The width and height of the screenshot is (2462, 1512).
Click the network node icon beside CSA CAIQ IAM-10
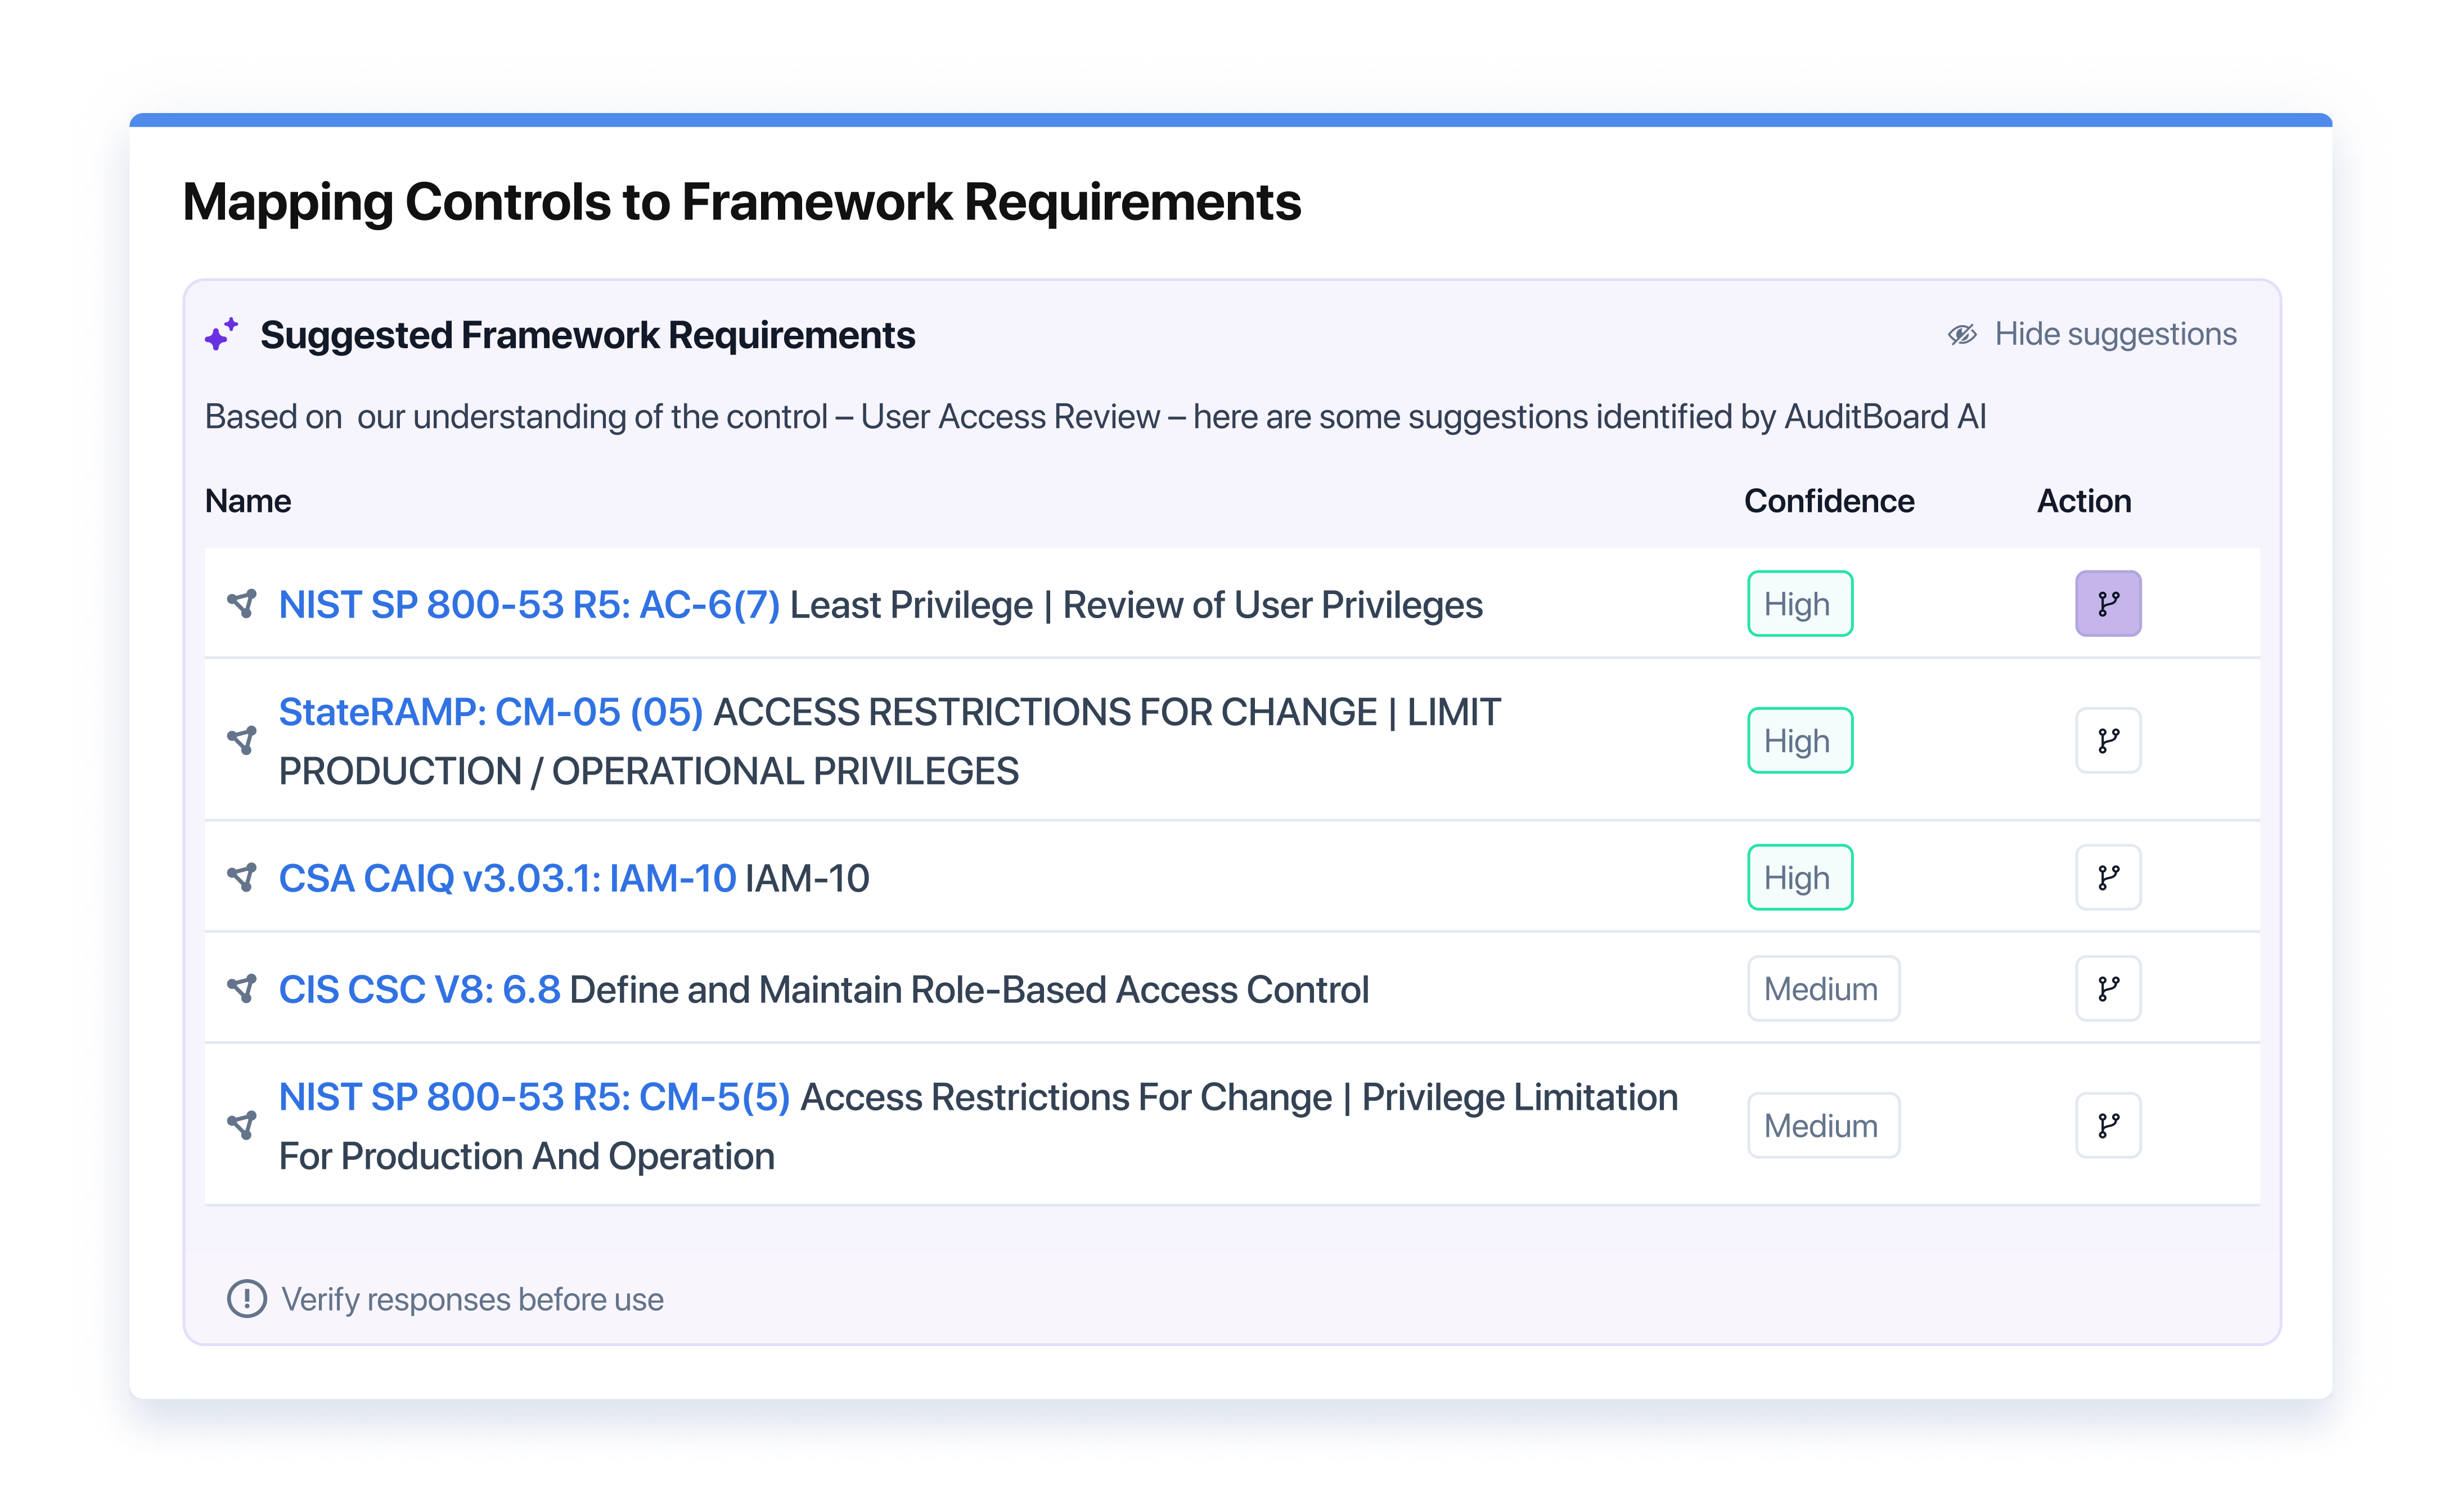(242, 877)
